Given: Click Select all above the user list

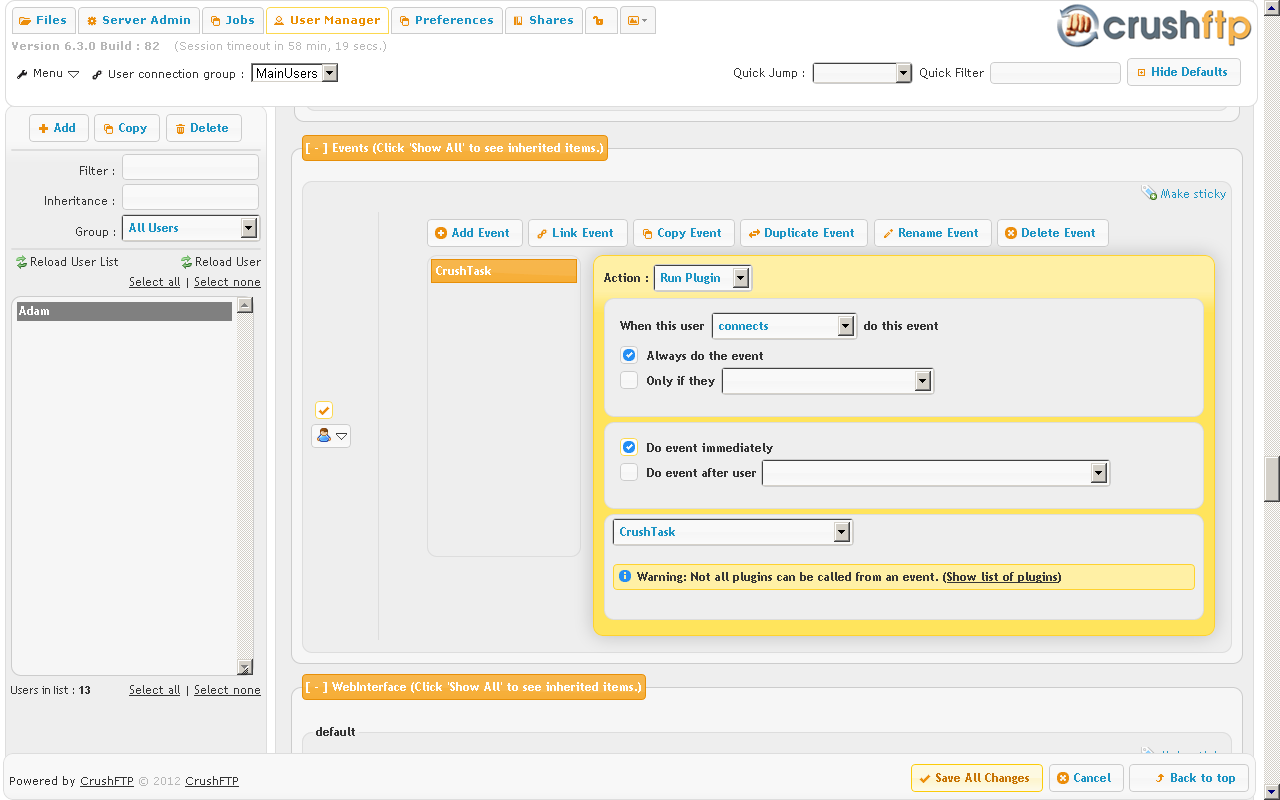Looking at the screenshot, I should [155, 282].
